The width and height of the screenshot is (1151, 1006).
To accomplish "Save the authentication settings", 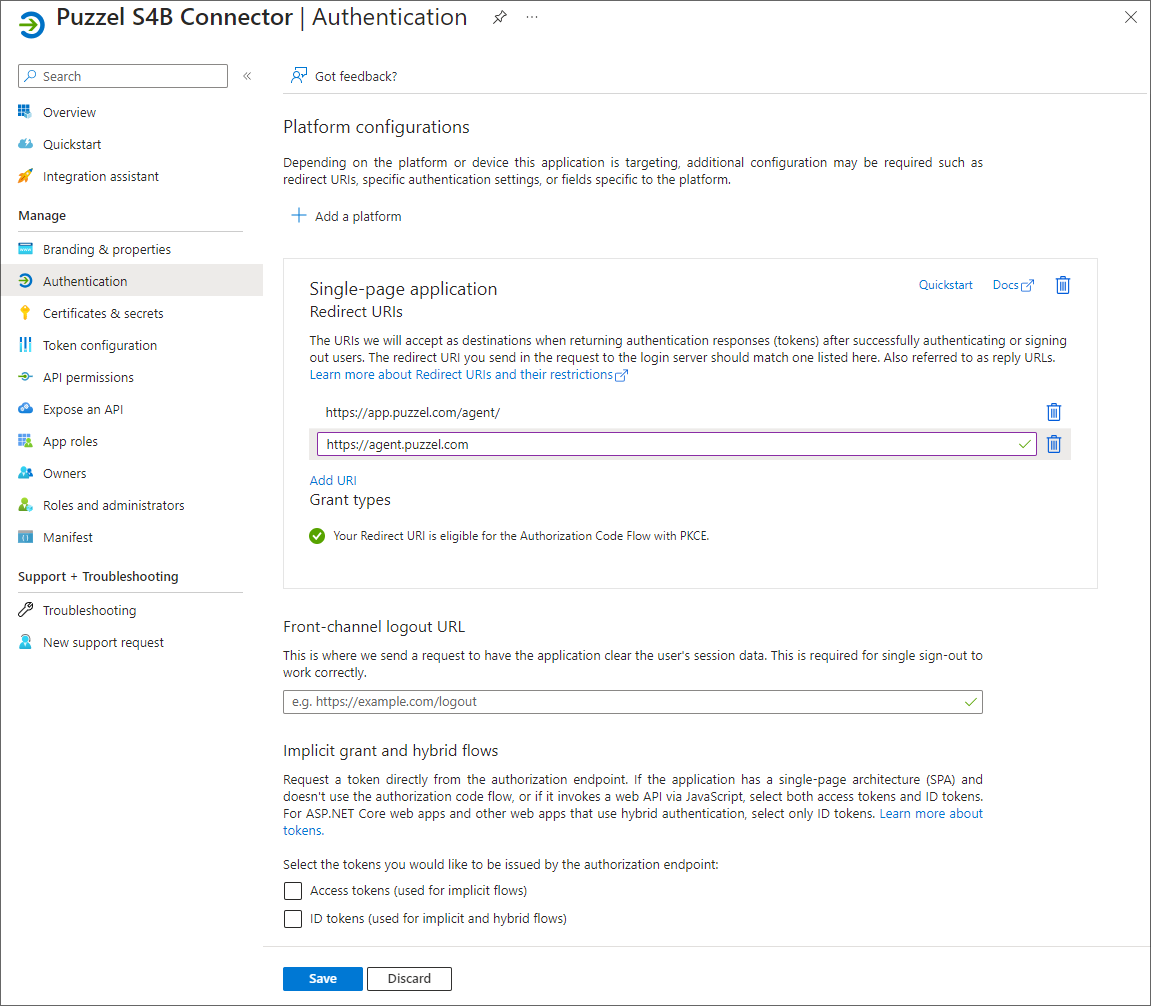I will [322, 979].
